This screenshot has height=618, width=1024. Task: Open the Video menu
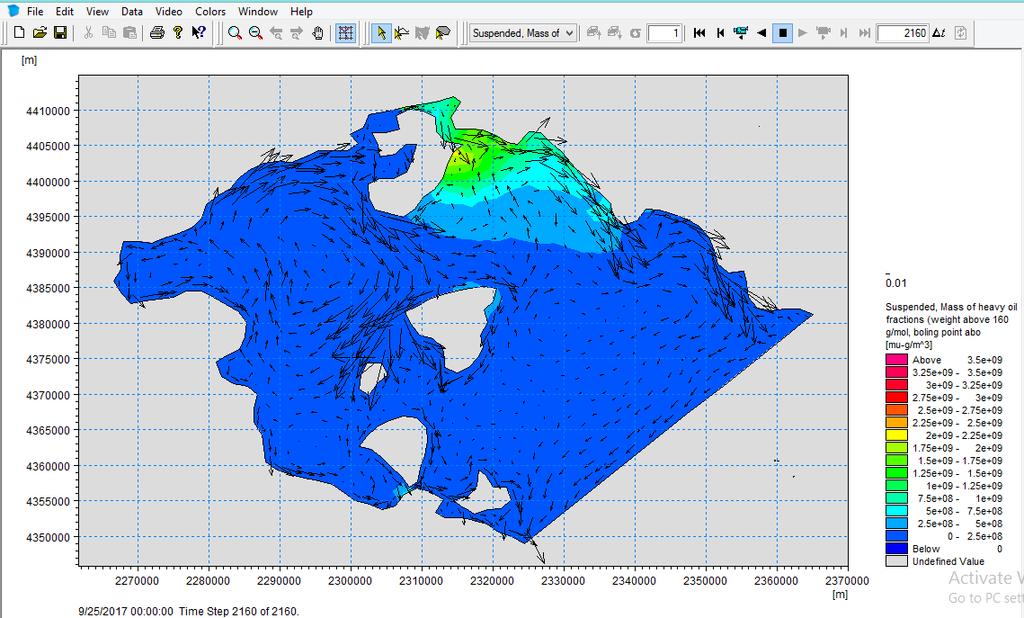(x=168, y=11)
